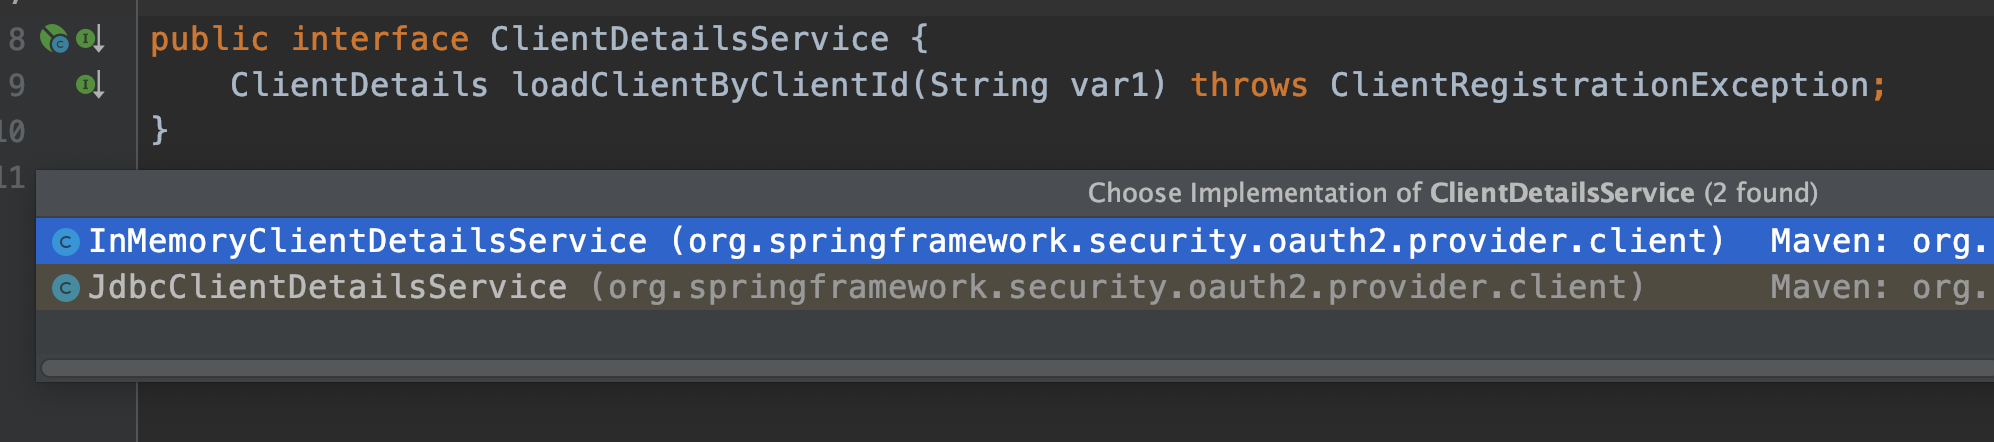Viewport: 1994px width, 442px height.
Task: Click the Maven library label on the Jdbc row
Action: pos(1880,287)
